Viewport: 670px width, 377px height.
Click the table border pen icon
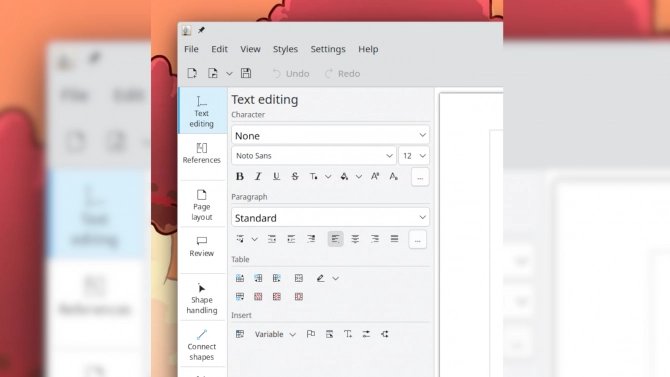(x=320, y=278)
